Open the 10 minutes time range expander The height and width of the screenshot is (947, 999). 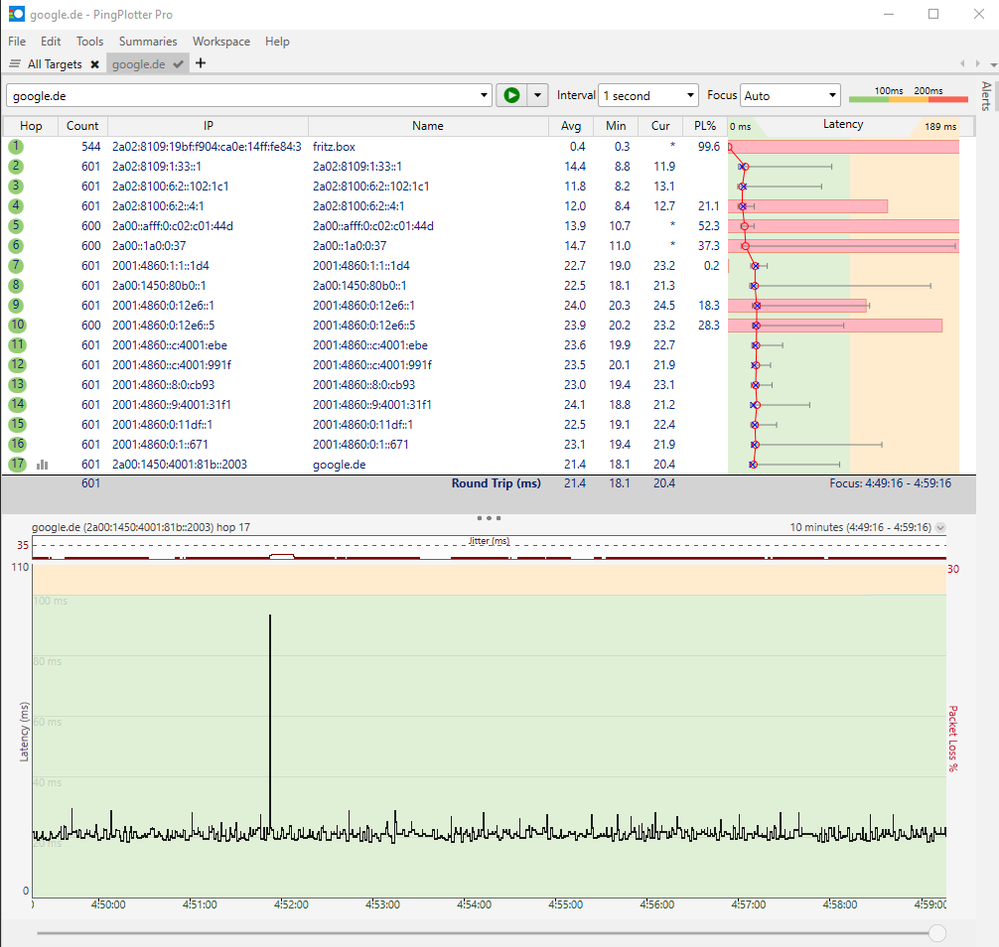940,528
